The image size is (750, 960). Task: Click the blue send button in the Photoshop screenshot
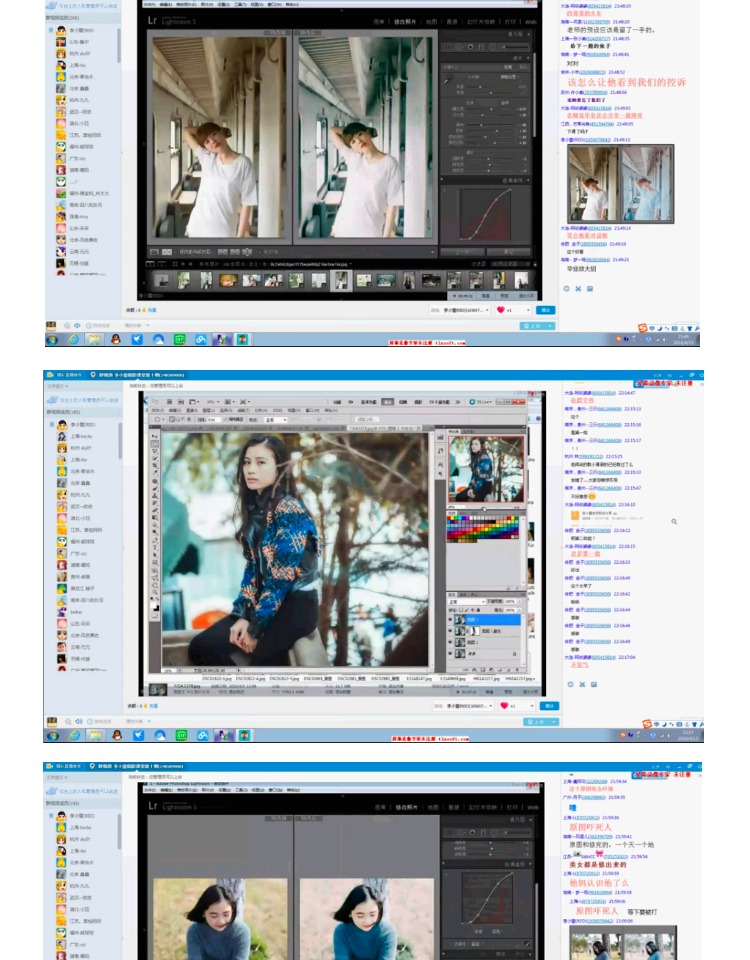pos(549,706)
